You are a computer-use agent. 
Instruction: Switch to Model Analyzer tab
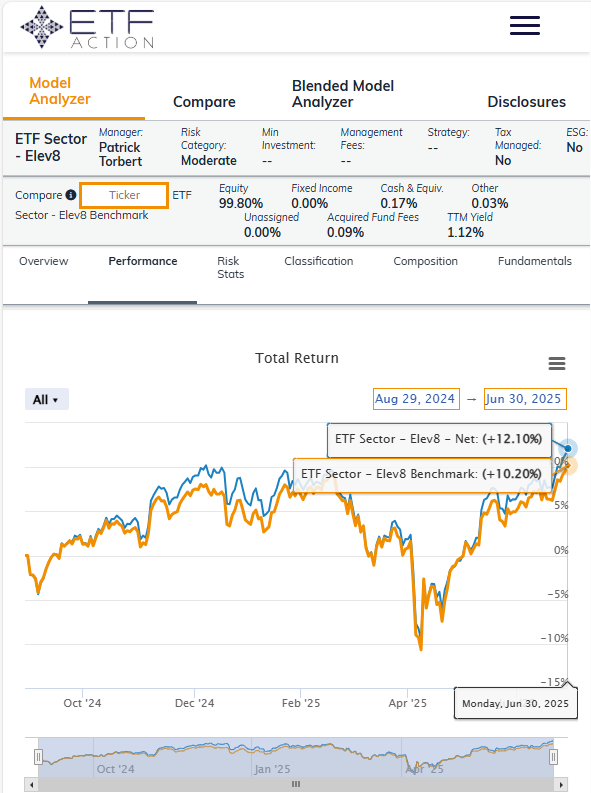pyautogui.click(x=60, y=91)
